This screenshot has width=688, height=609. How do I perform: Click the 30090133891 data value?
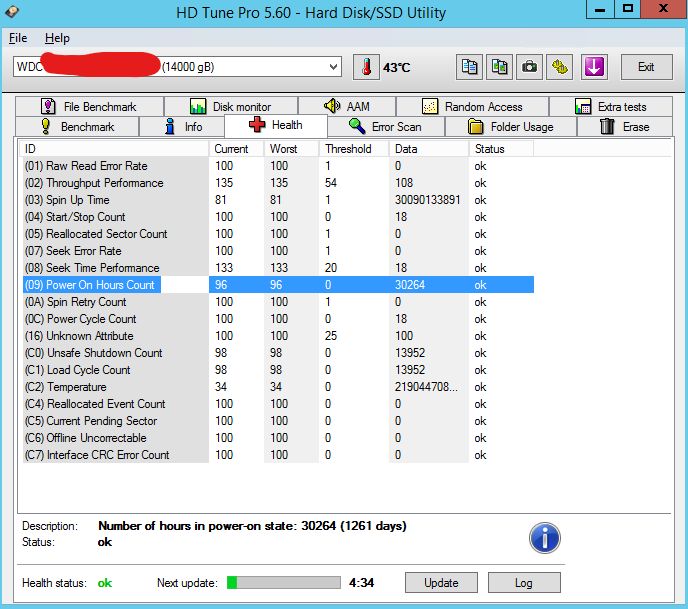click(427, 200)
